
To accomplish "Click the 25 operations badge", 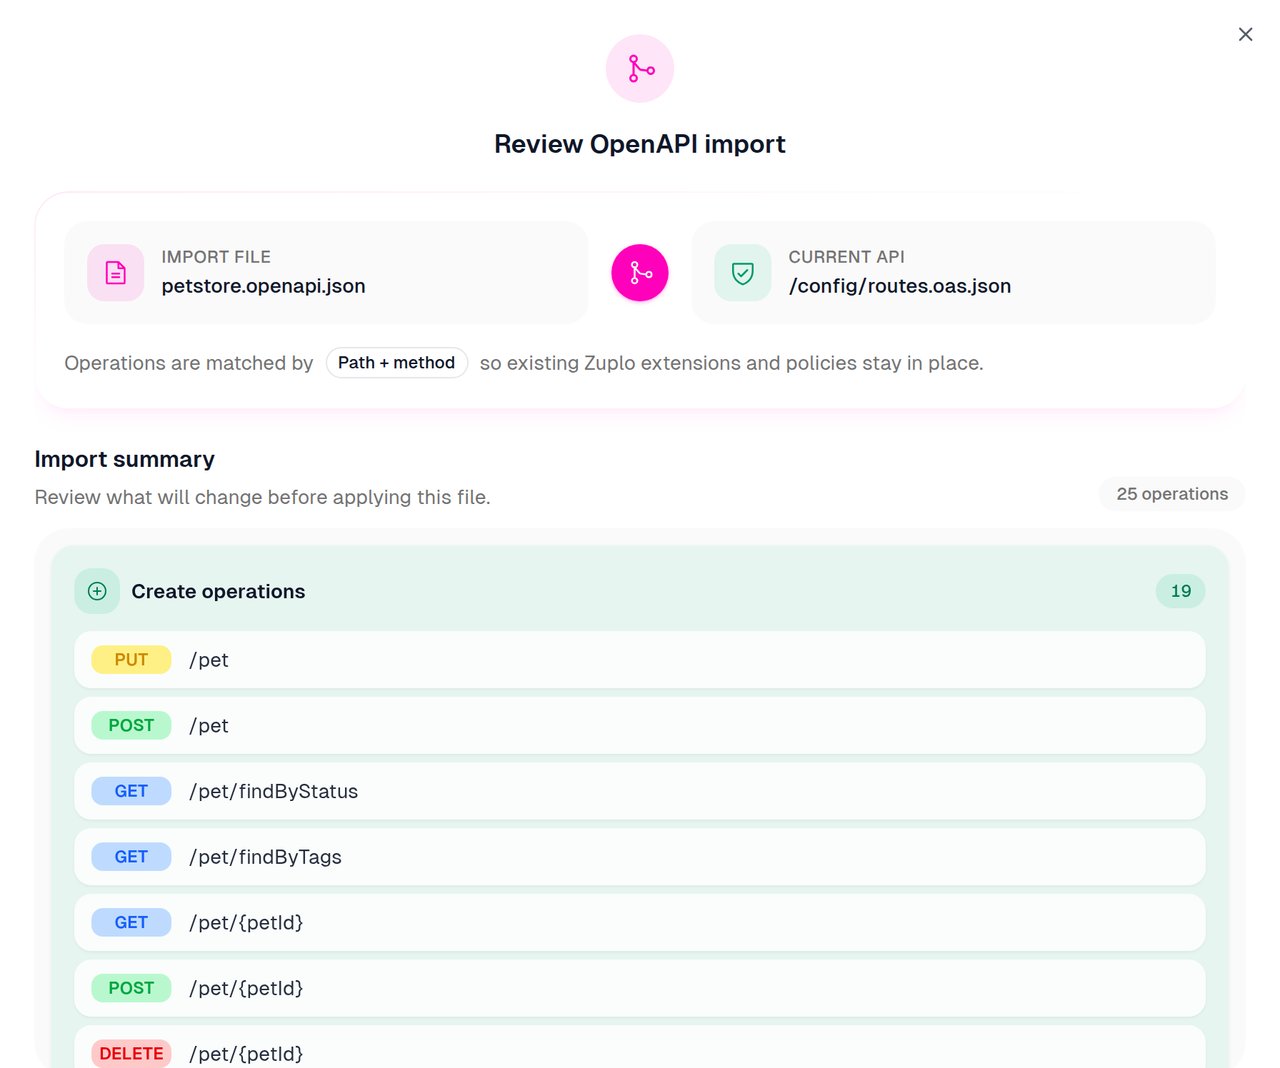I will coord(1172,494).
